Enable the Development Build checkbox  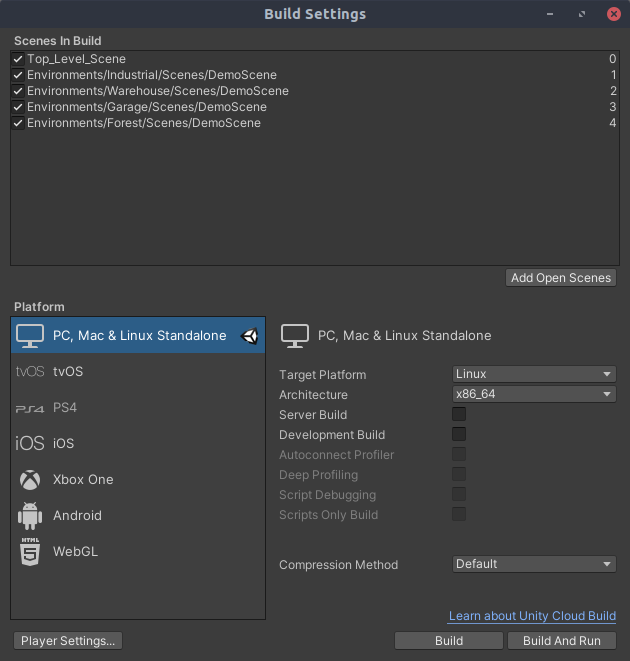pos(459,434)
